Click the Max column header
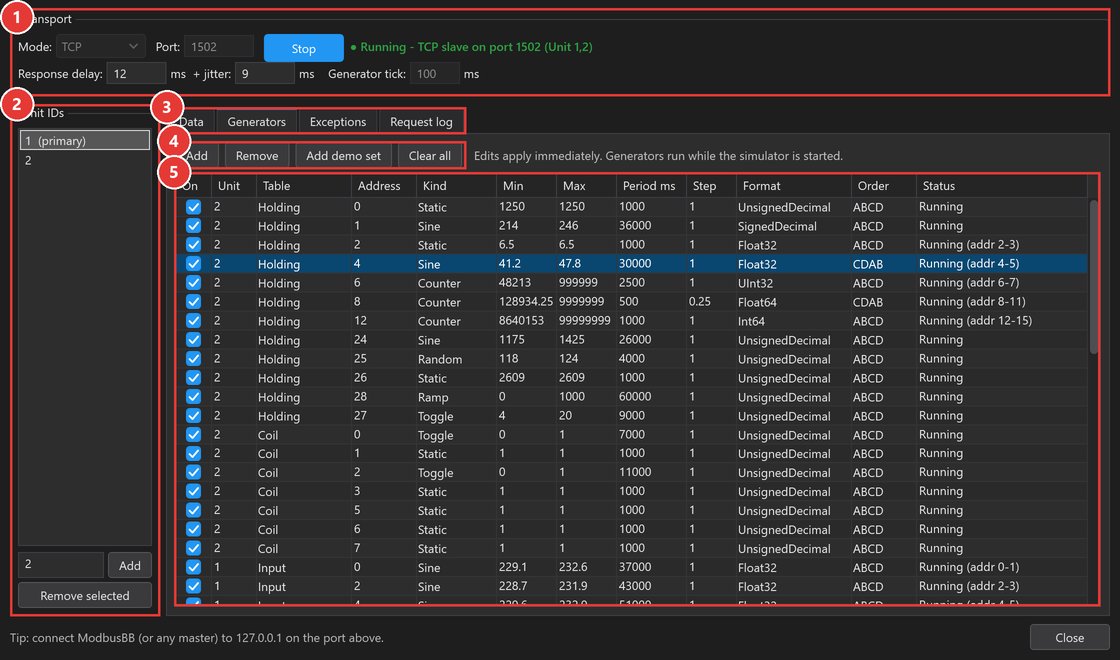1120x660 pixels. (586, 186)
